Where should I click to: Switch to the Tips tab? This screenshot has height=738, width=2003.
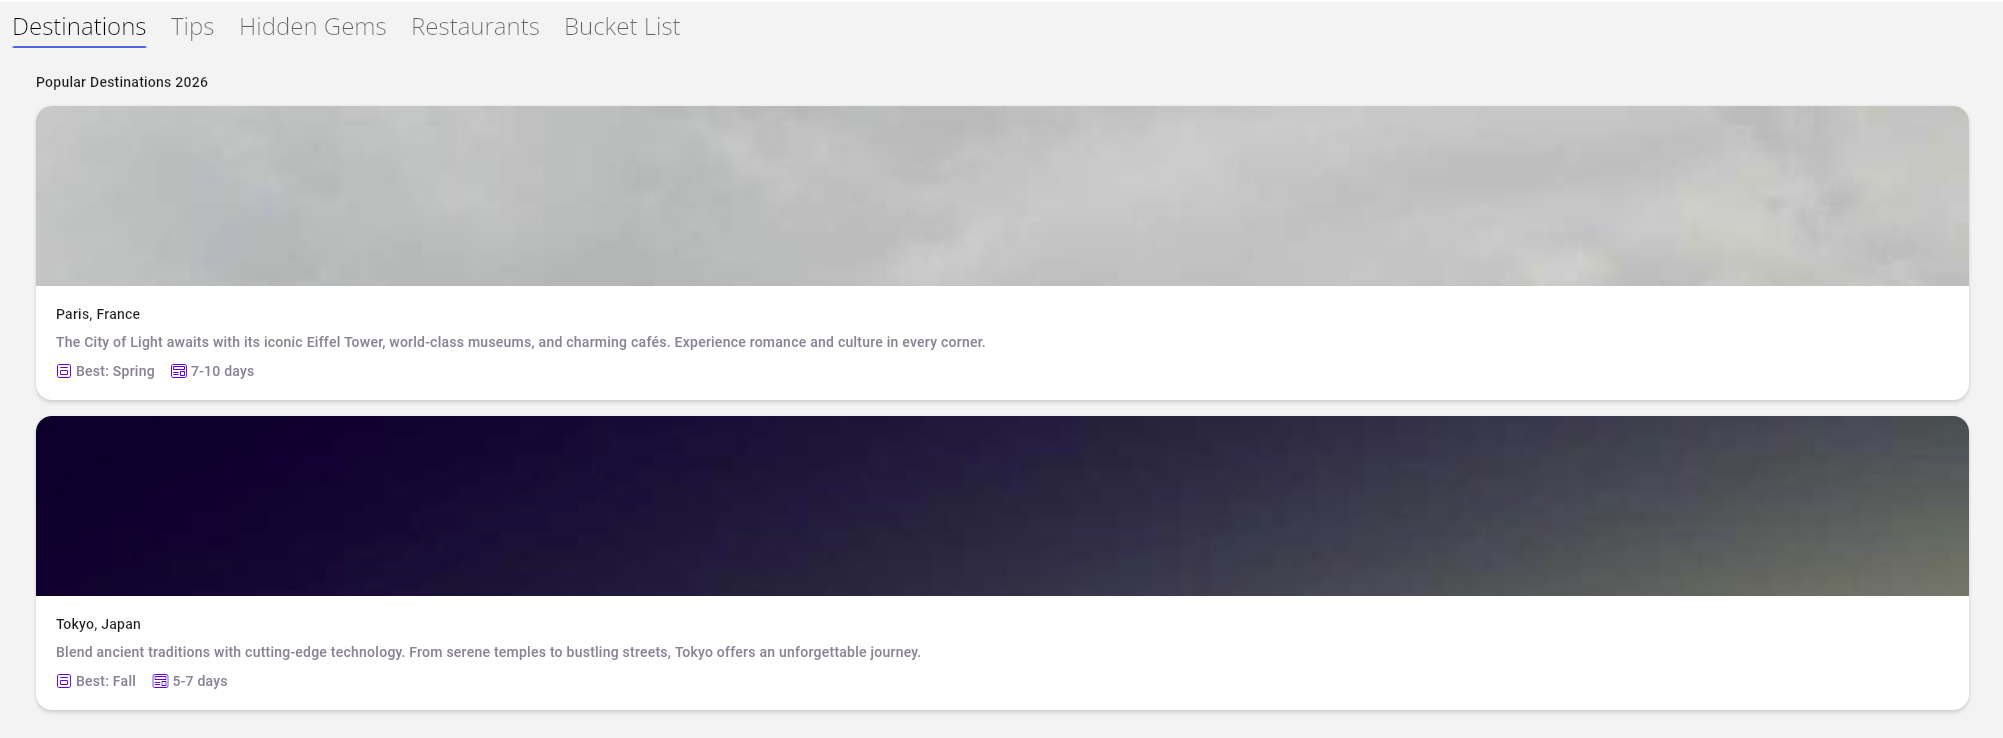click(192, 27)
